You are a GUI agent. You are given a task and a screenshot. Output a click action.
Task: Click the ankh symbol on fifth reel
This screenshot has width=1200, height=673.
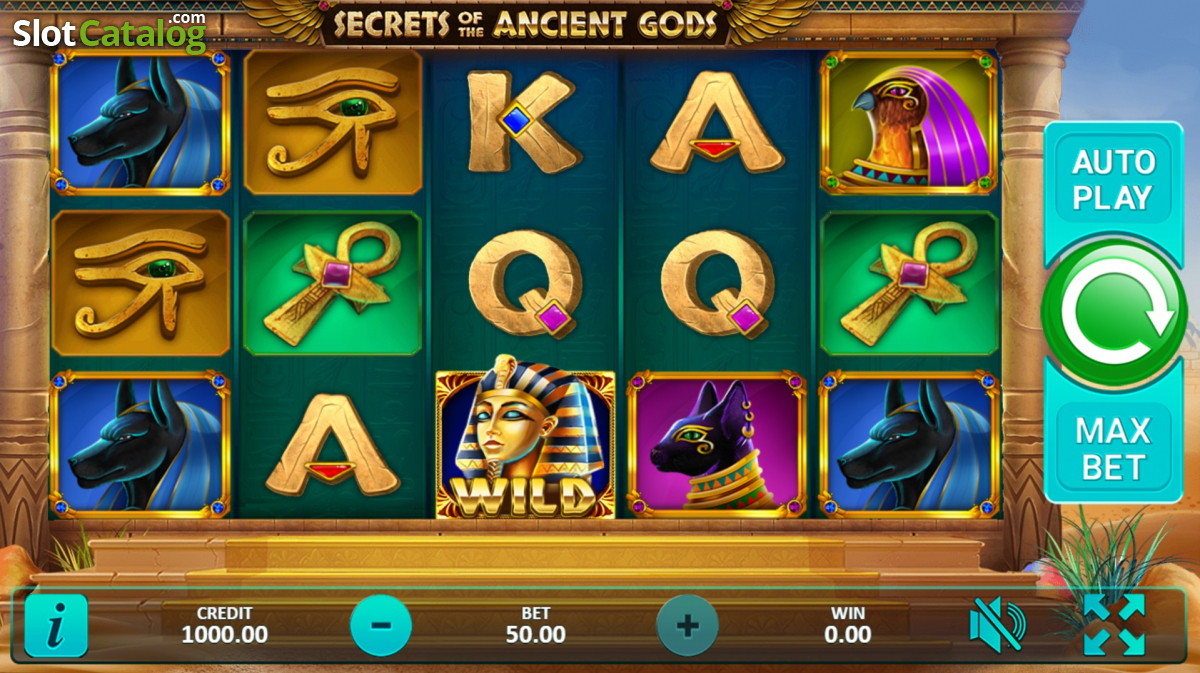click(909, 284)
